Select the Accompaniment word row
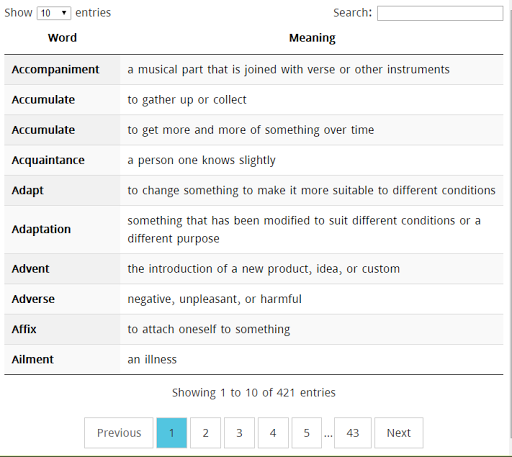This screenshot has width=512, height=457. point(254,70)
